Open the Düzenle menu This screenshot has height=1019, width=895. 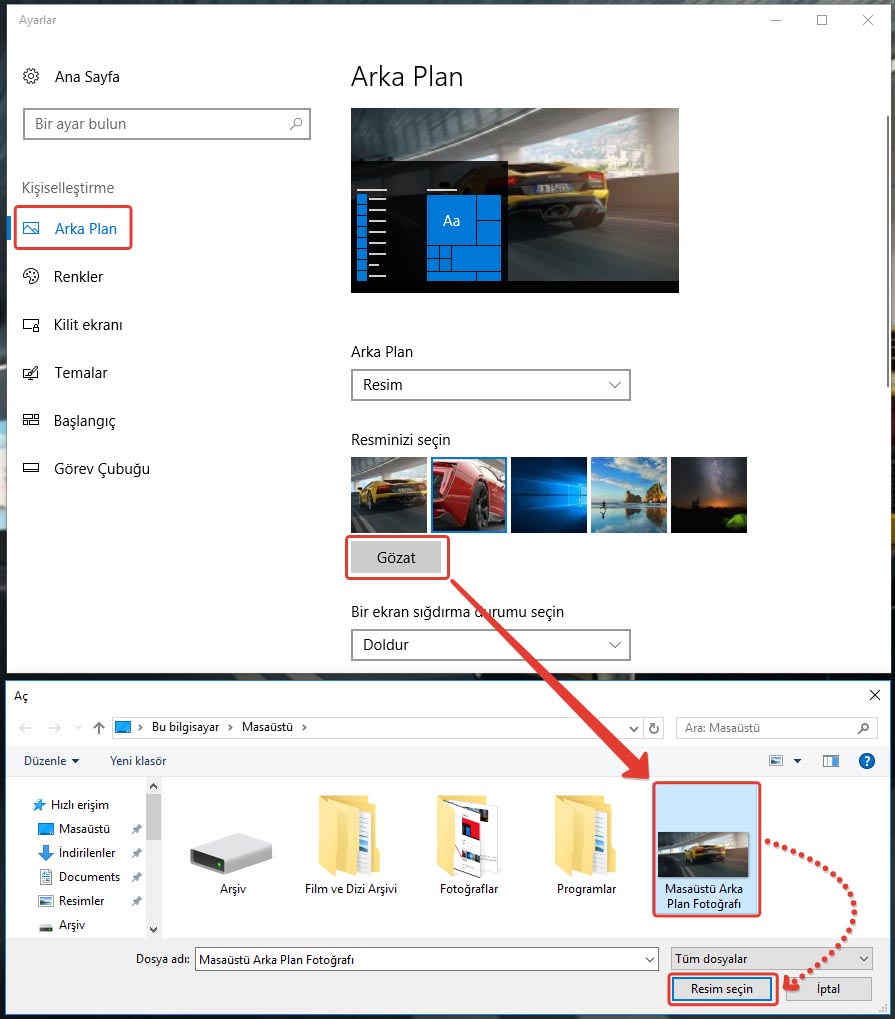click(x=51, y=761)
